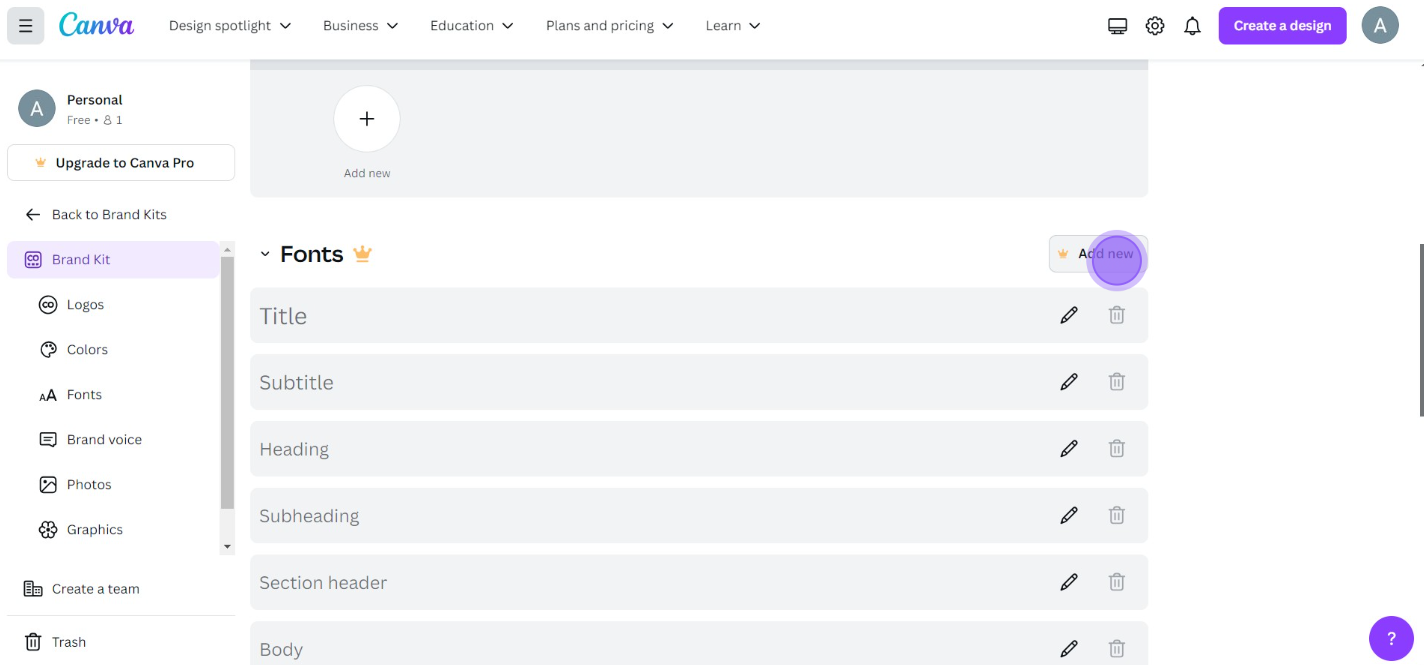
Task: Open the settings gear icon
Action: 1155,26
